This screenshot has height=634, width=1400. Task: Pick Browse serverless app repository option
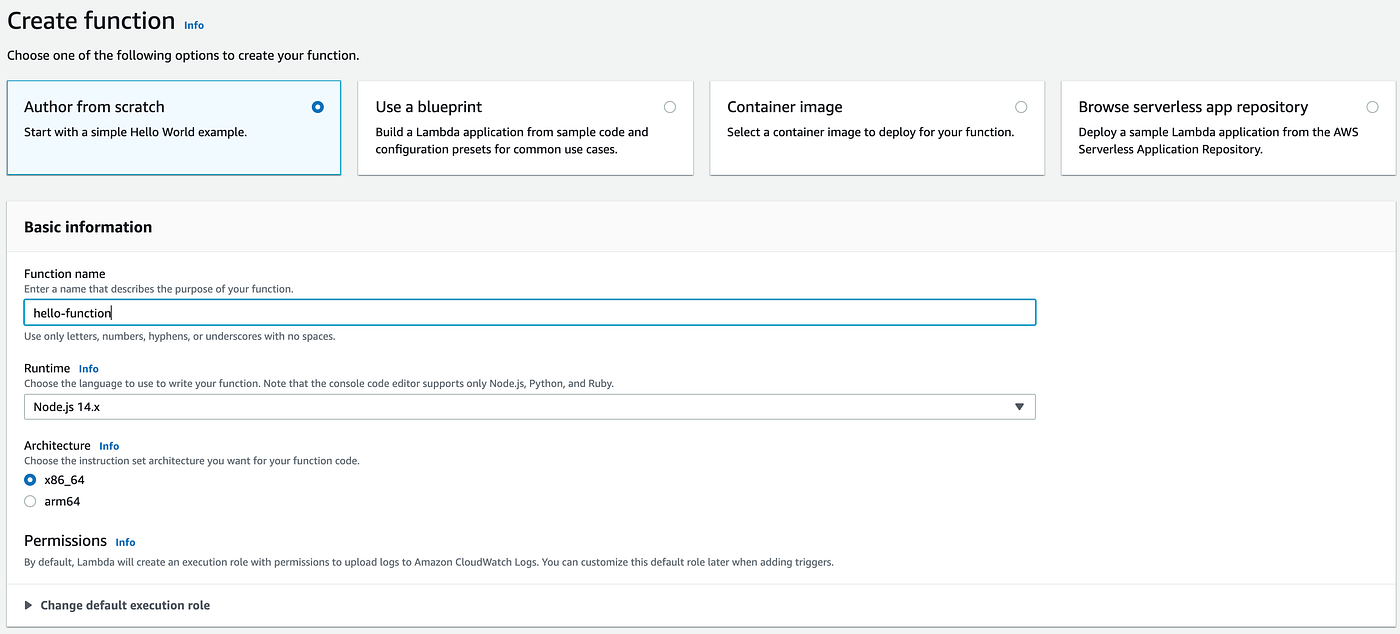[1372, 107]
